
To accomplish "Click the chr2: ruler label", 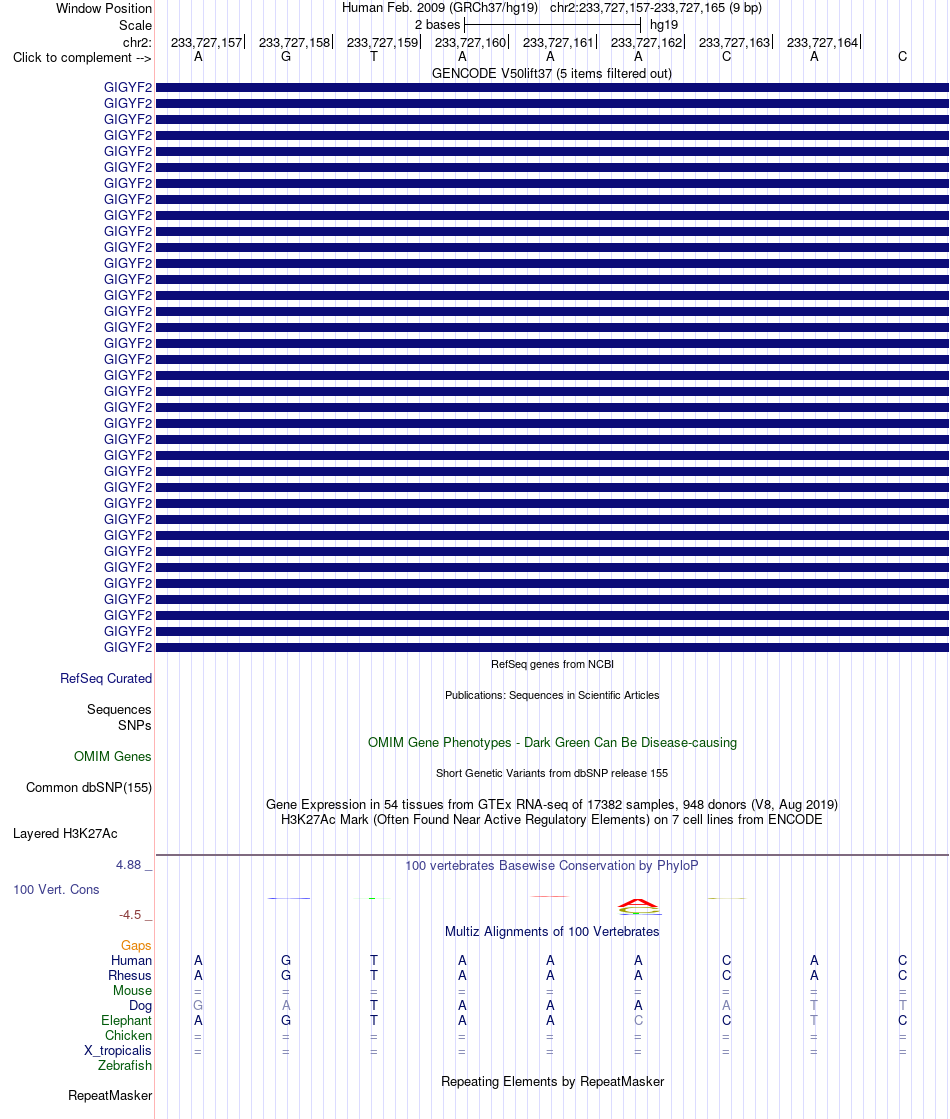I will (137, 42).
